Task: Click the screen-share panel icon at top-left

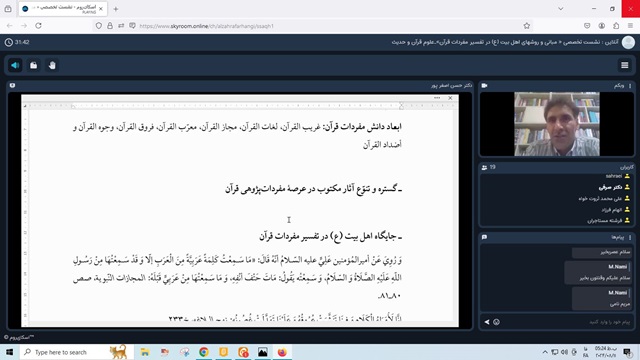Action: pos(12,86)
